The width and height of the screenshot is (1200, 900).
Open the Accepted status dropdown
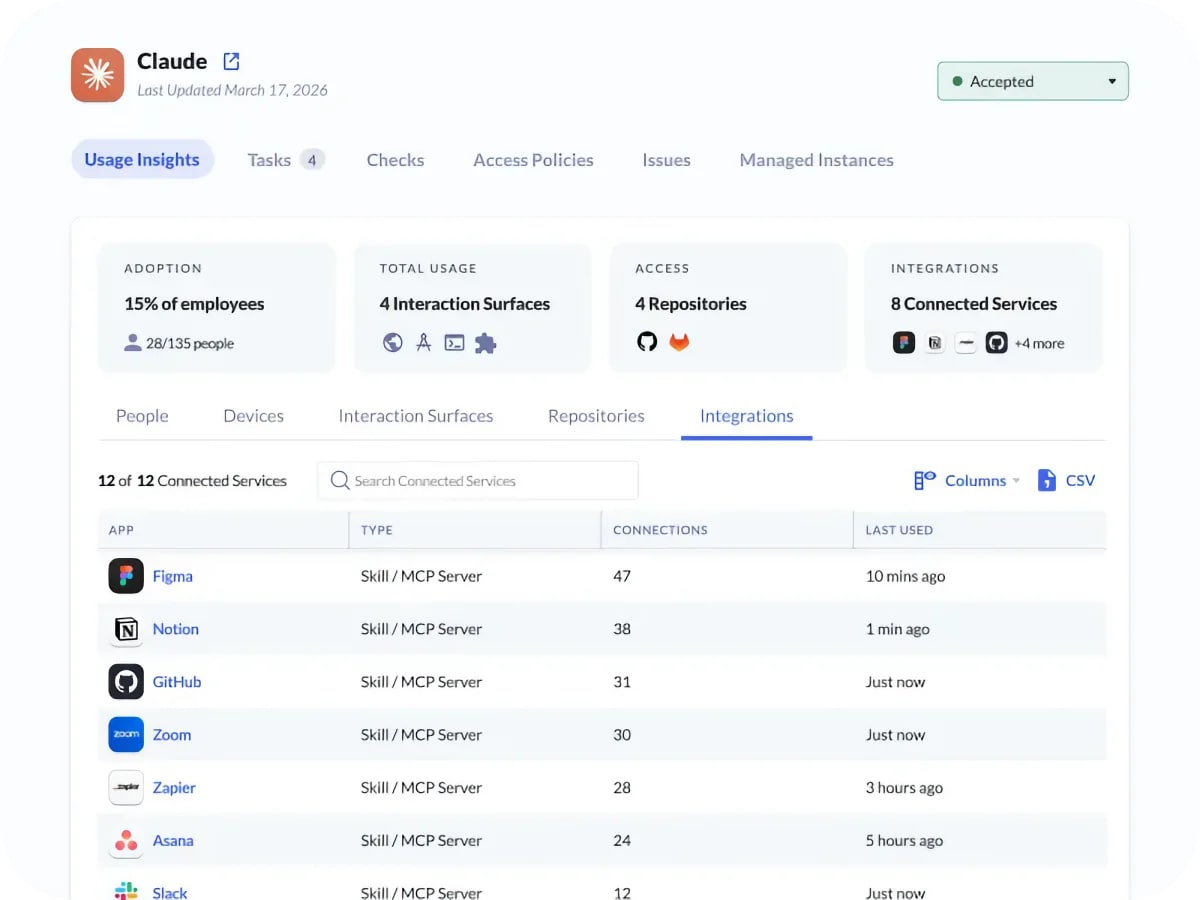click(x=1033, y=82)
